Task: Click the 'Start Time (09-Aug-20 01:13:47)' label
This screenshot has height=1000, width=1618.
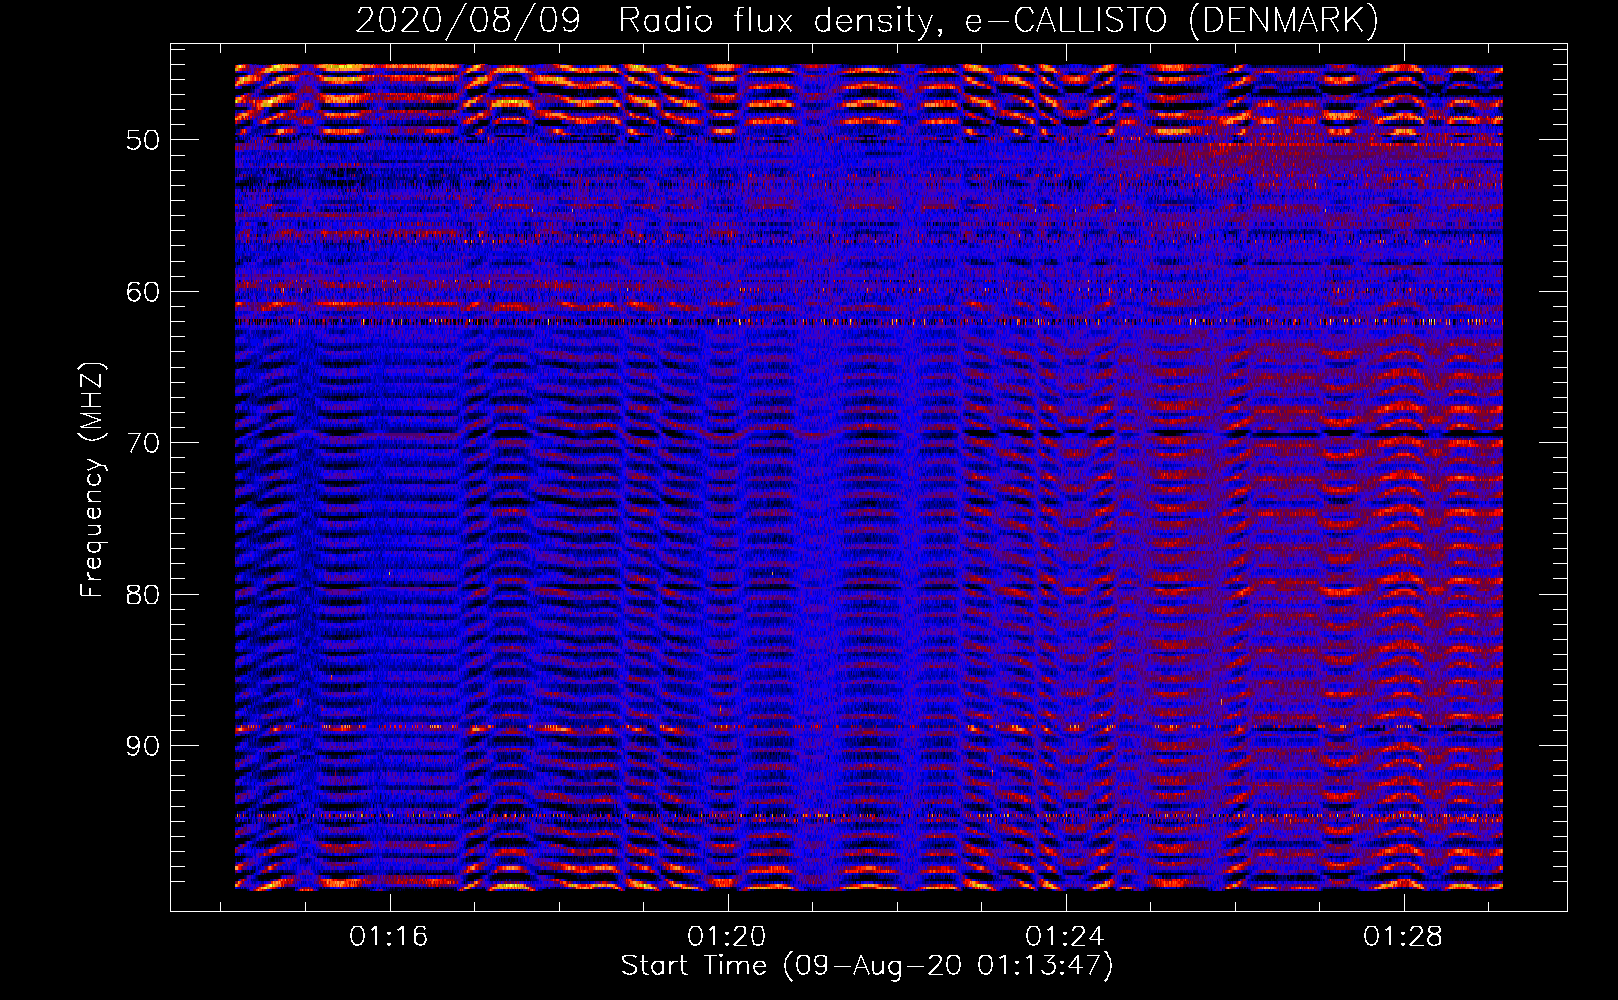Action: coord(867,966)
